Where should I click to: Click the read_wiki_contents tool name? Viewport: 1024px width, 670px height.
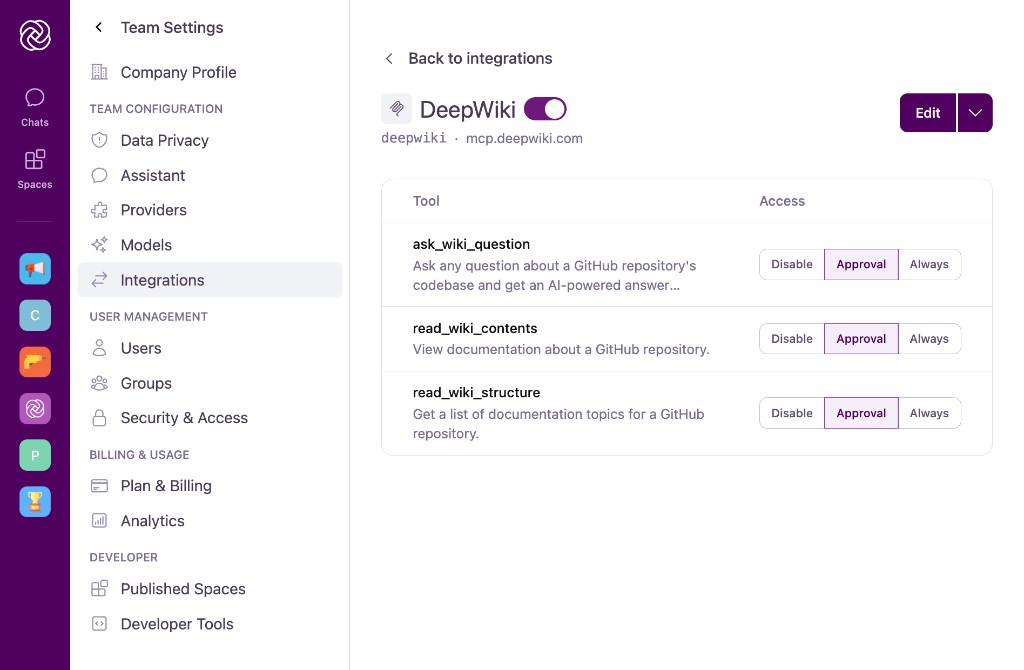475,328
